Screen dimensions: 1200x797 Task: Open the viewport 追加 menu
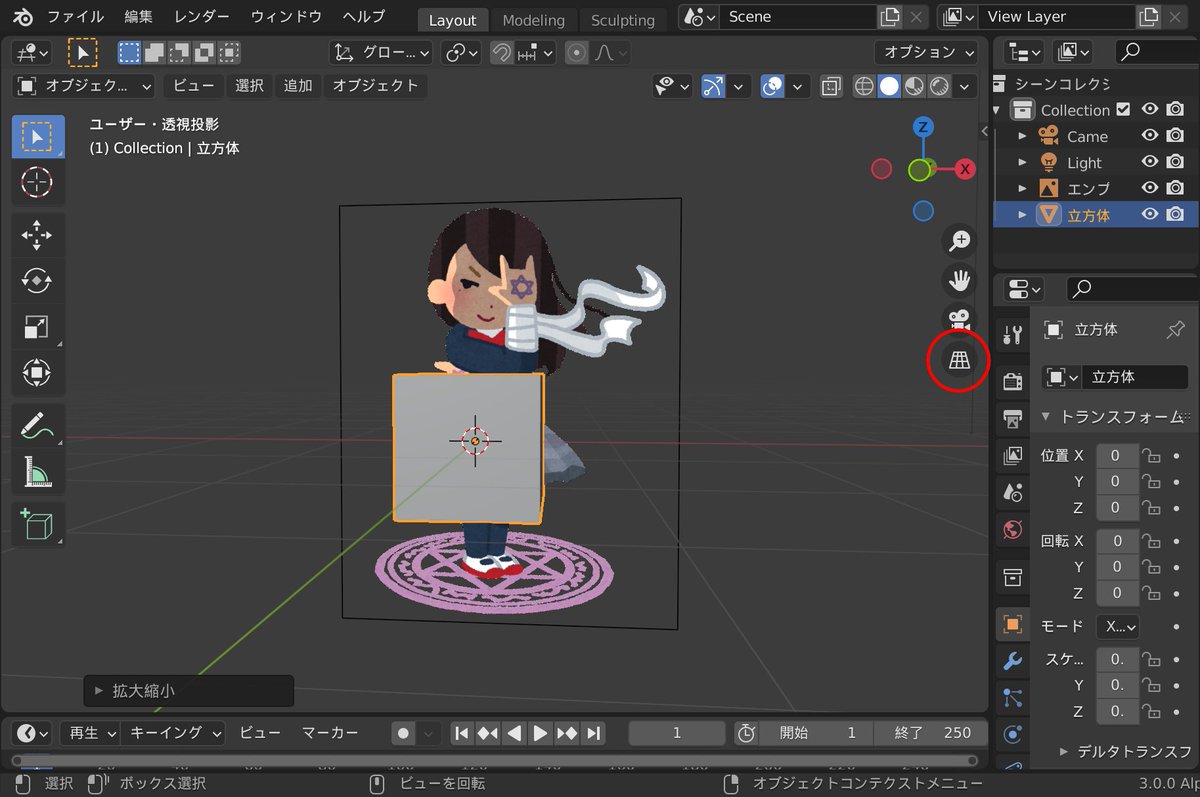[298, 86]
